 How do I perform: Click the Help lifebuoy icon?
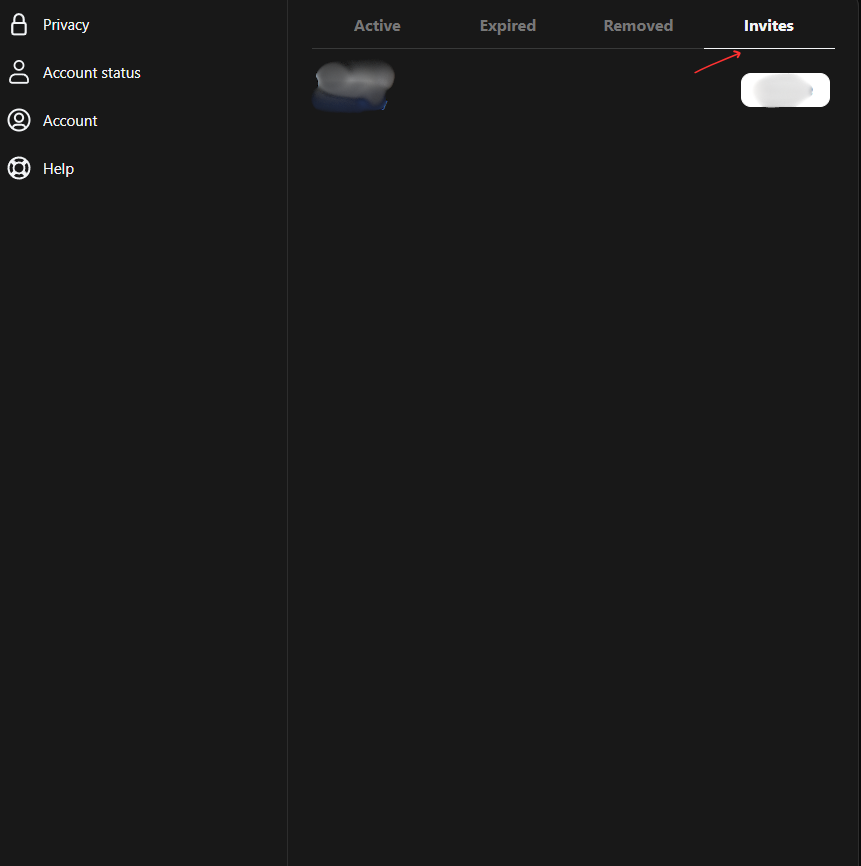tap(18, 168)
